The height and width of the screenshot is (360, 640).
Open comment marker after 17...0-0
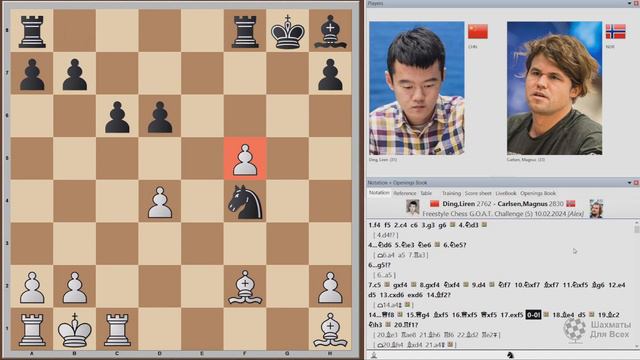pyautogui.click(x=546, y=315)
